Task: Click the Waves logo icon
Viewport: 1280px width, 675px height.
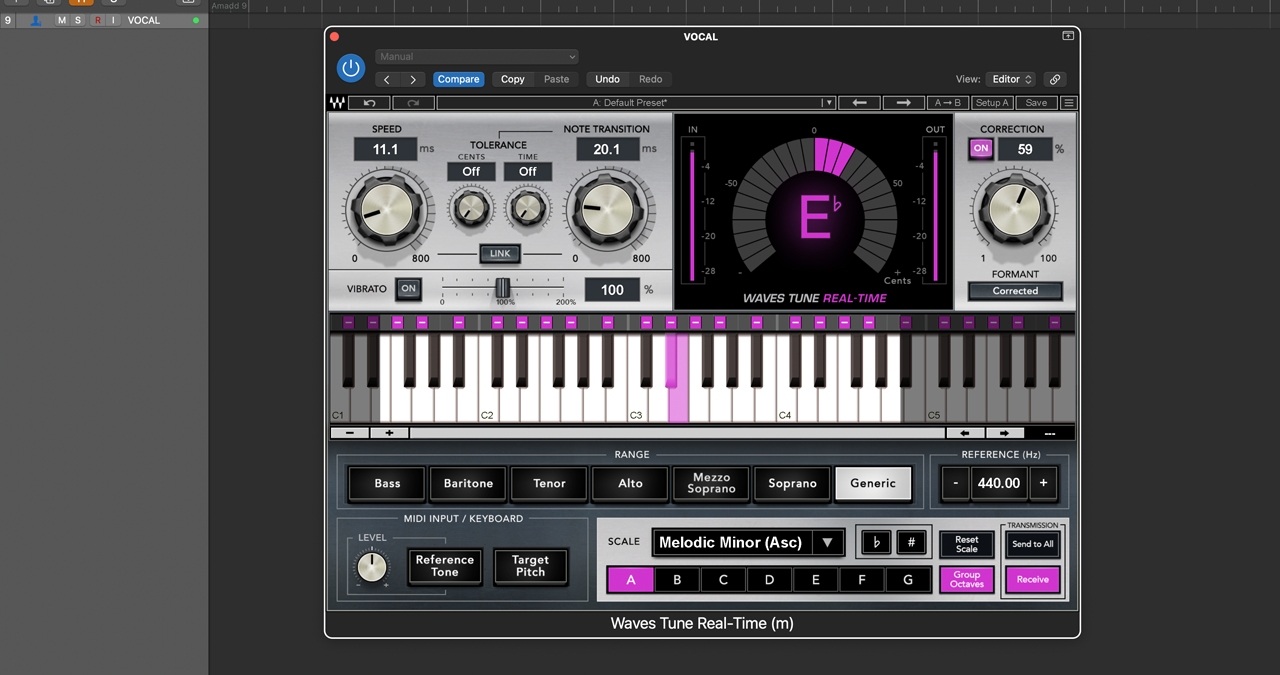Action: point(338,103)
